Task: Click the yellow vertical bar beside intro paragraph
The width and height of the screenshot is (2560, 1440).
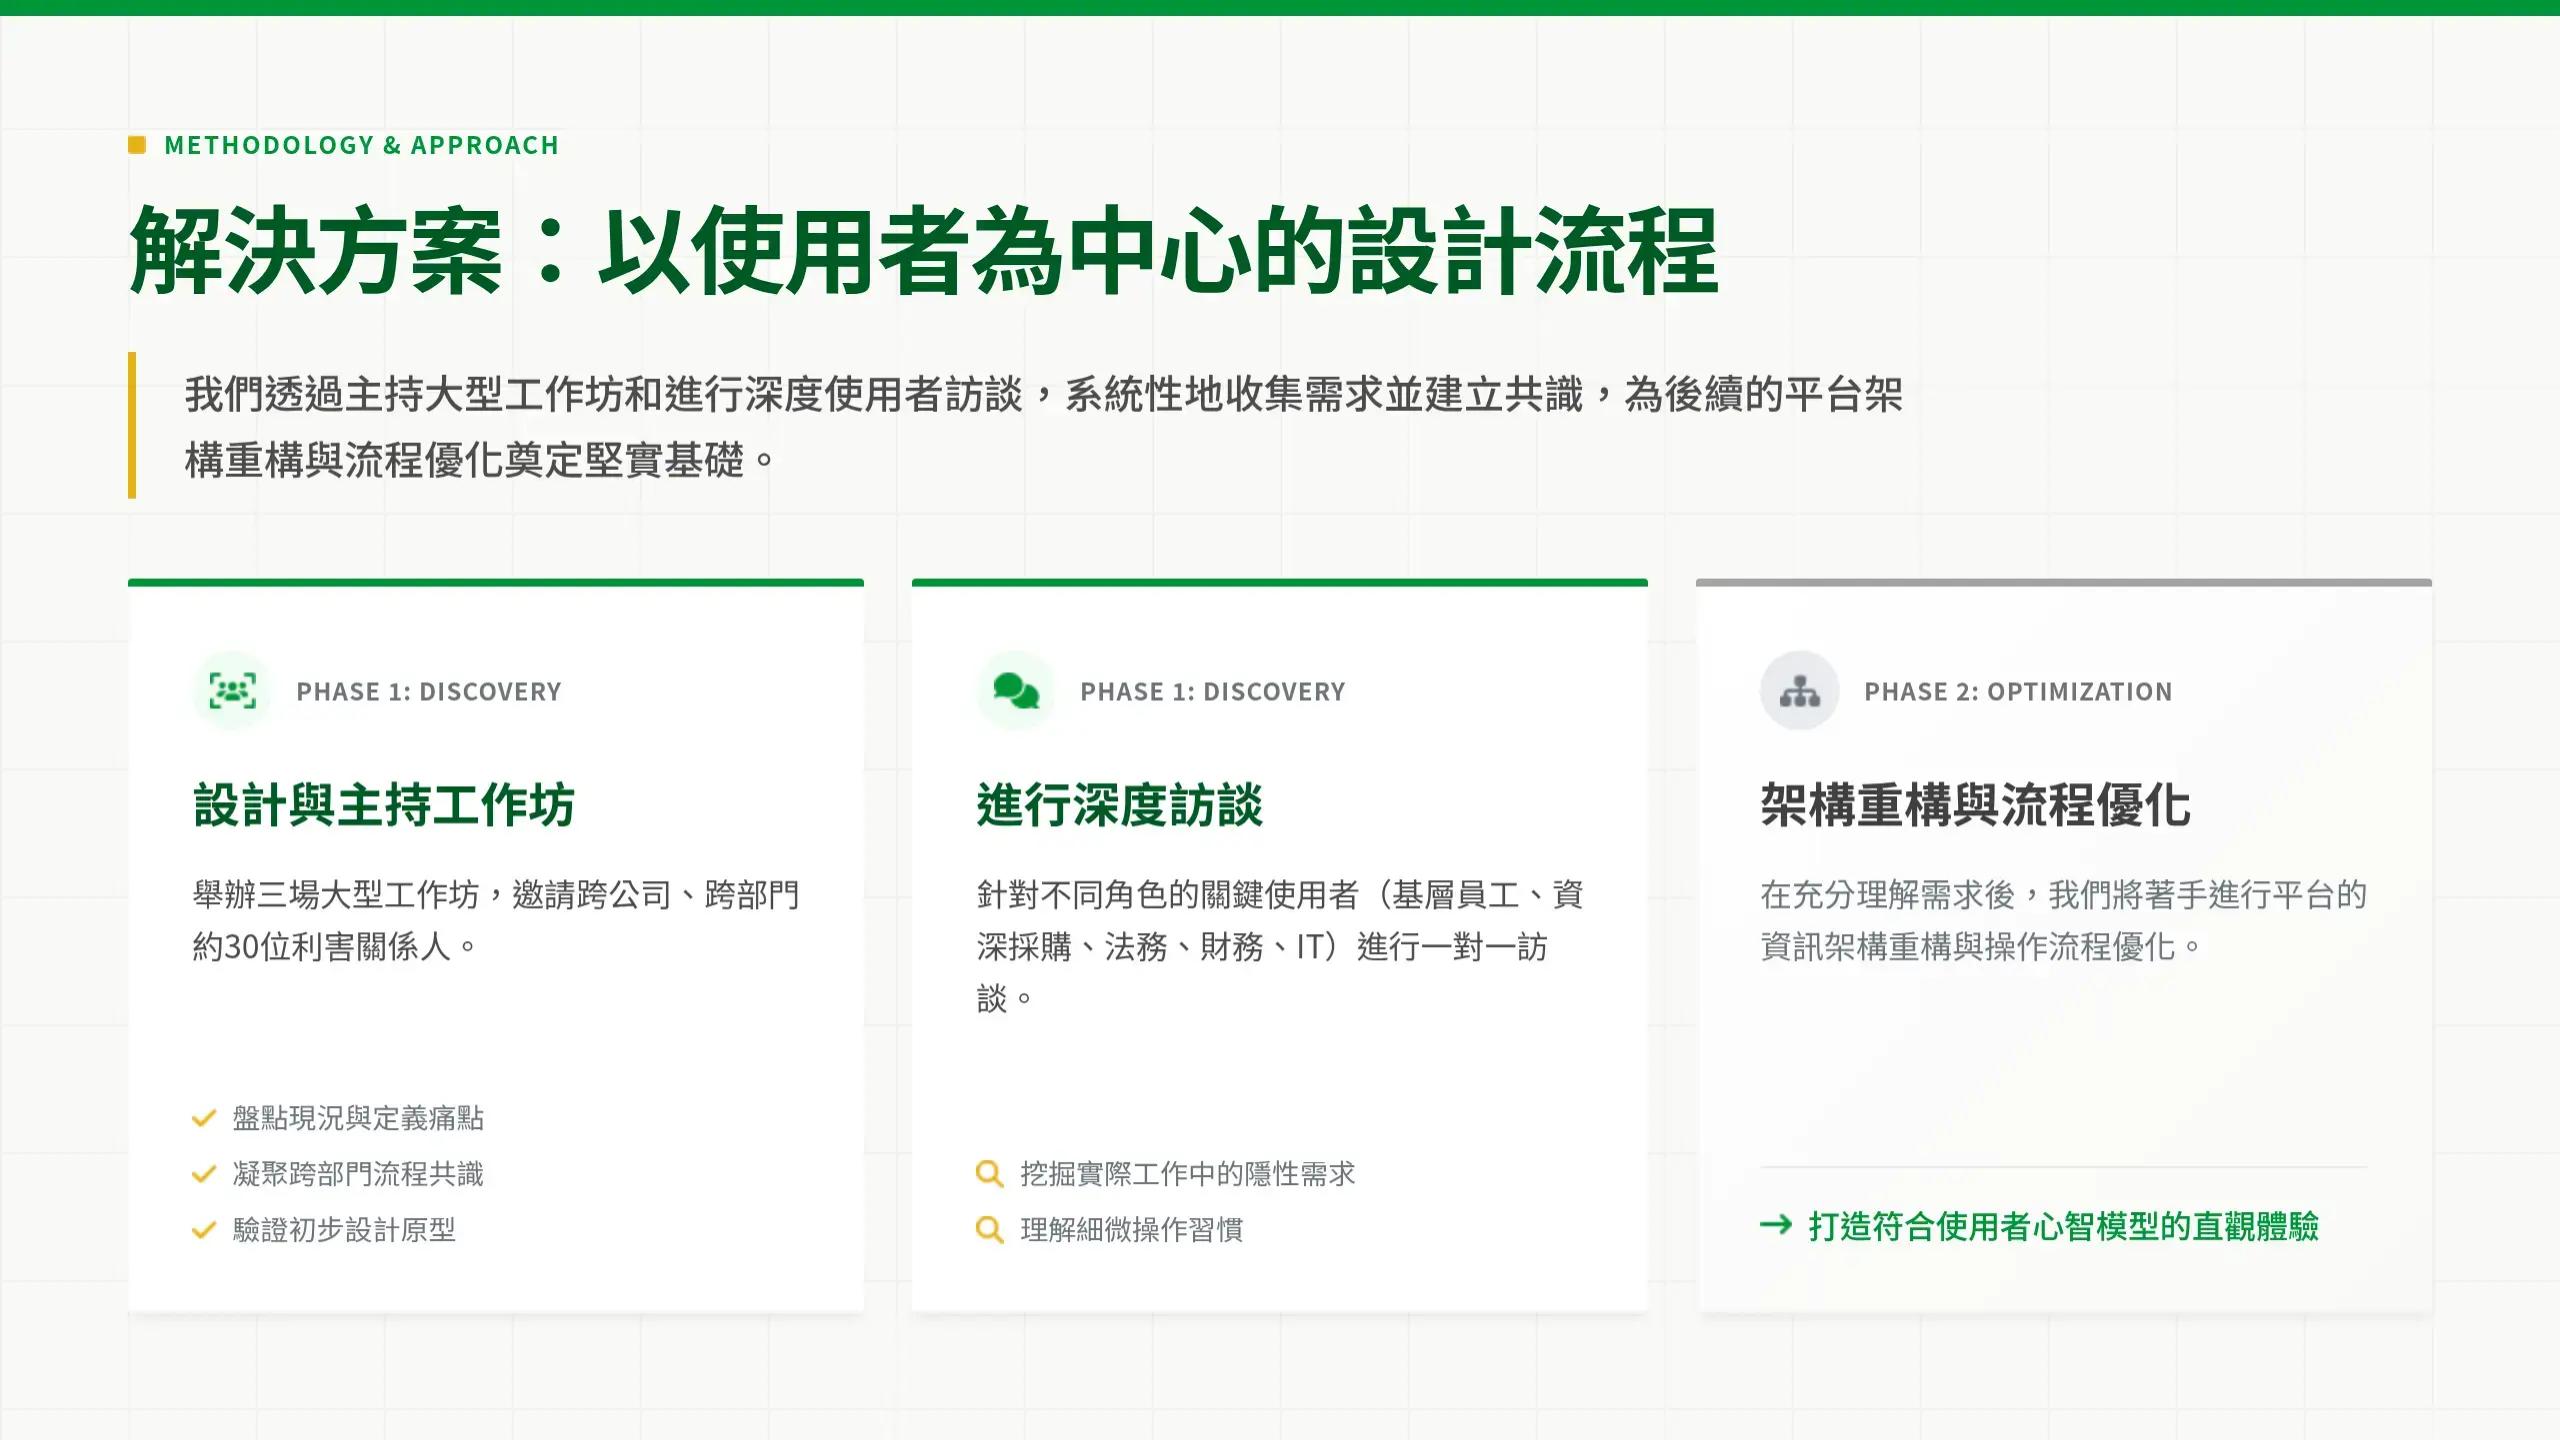Action: click(x=132, y=425)
